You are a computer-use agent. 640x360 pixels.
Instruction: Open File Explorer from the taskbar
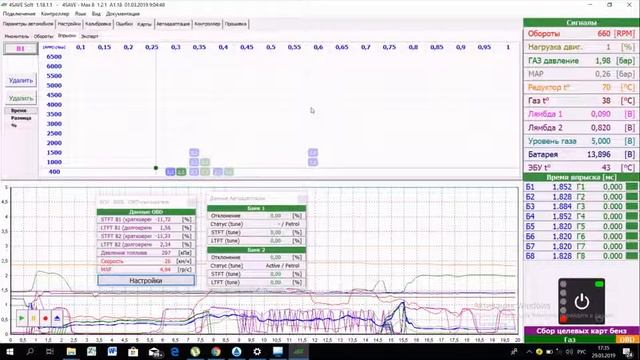coord(71,351)
